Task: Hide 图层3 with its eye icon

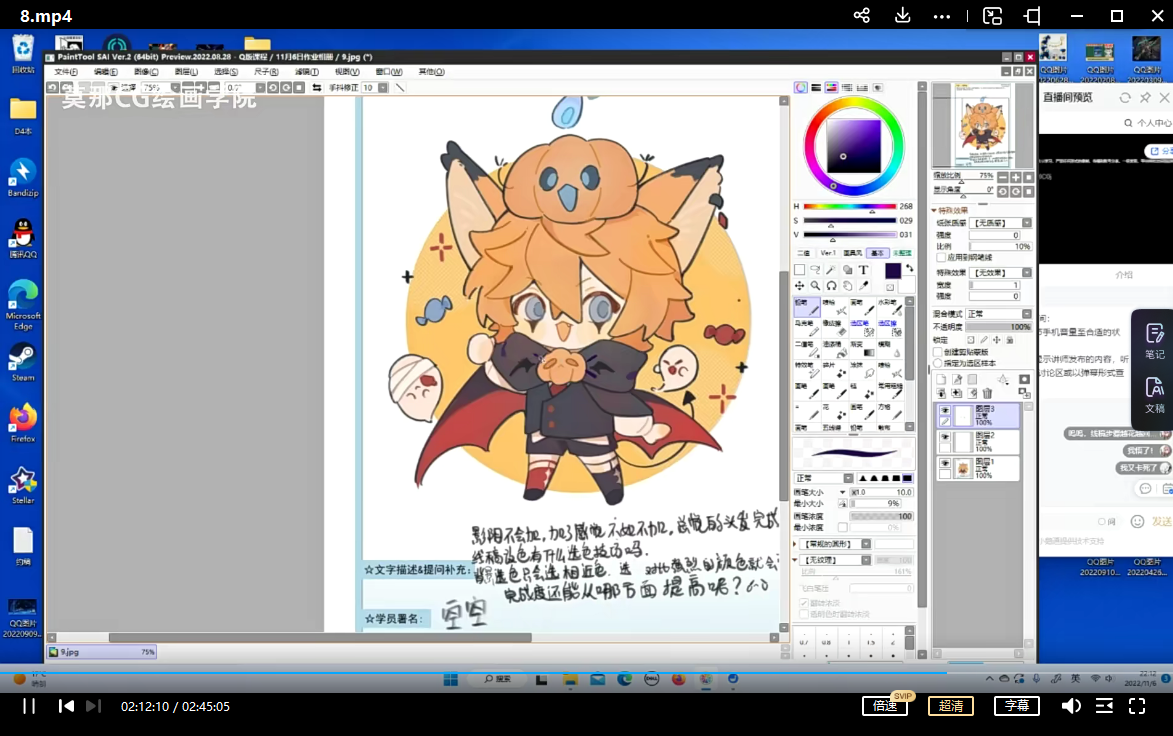Action: point(945,411)
